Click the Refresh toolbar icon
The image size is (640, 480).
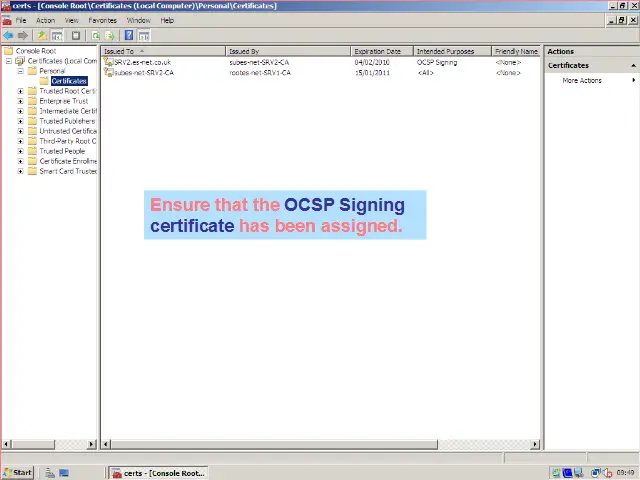pyautogui.click(x=95, y=36)
